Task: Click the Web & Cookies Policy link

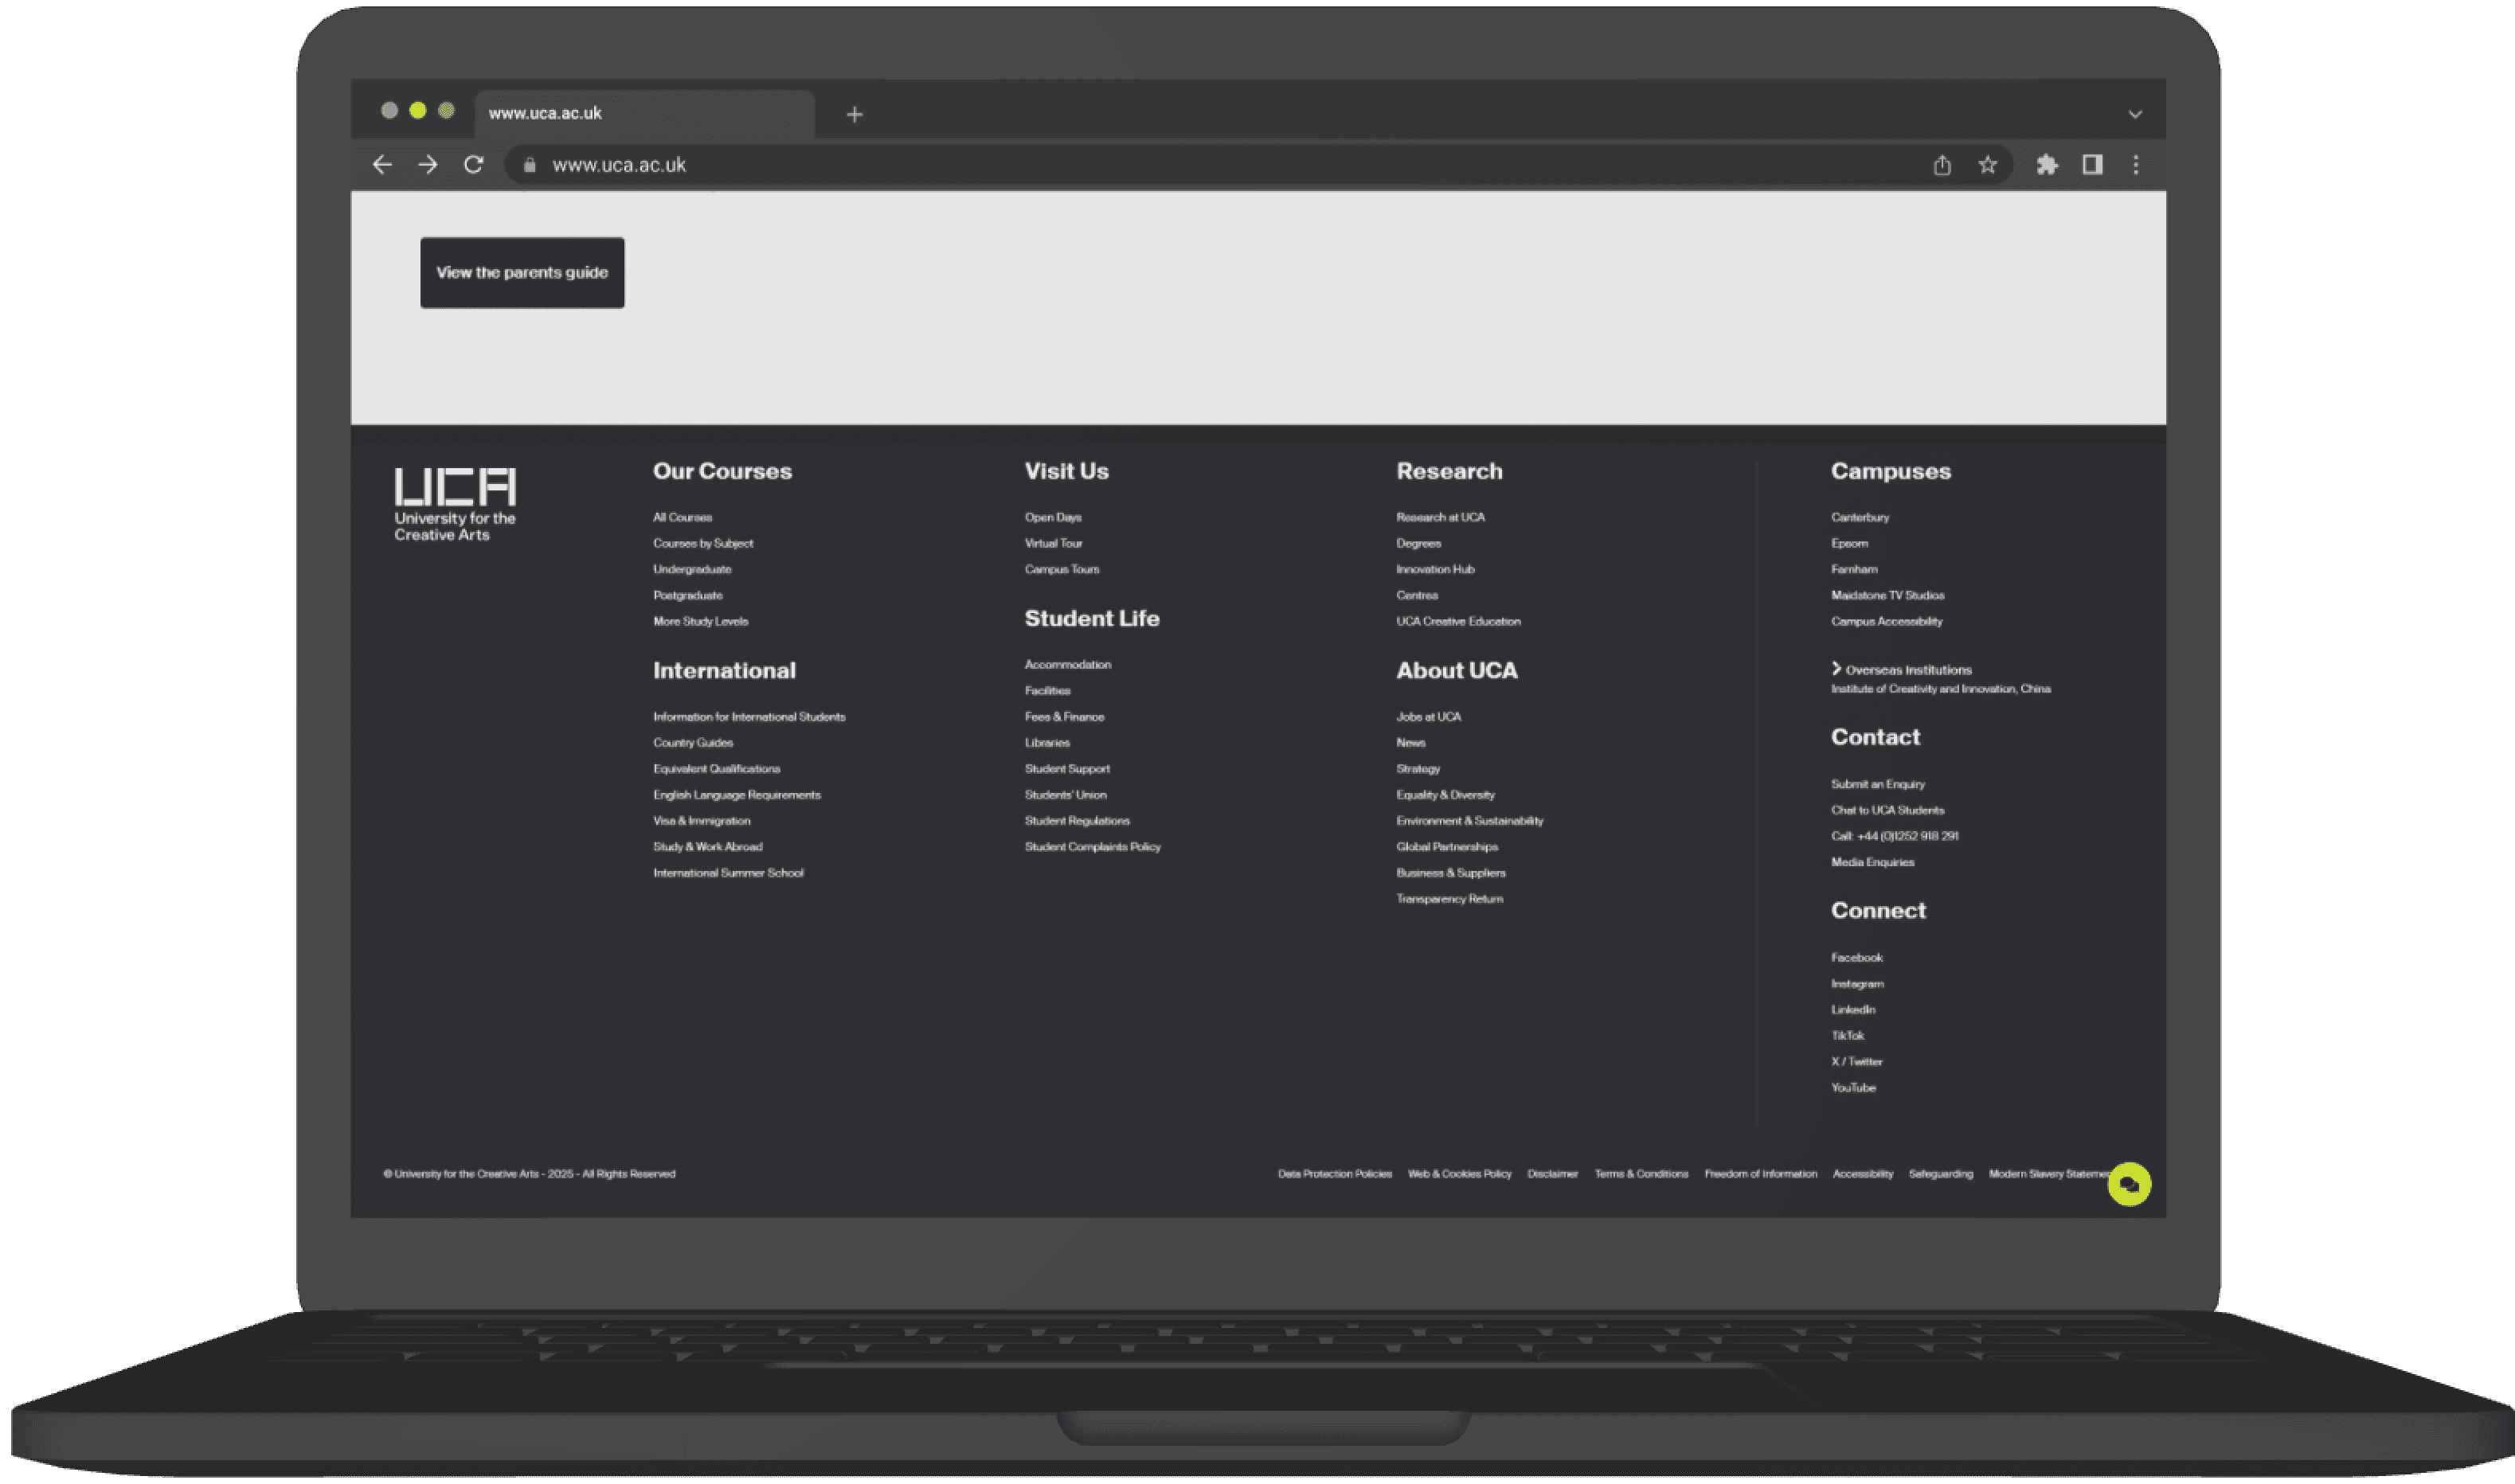Action: click(x=1459, y=1174)
